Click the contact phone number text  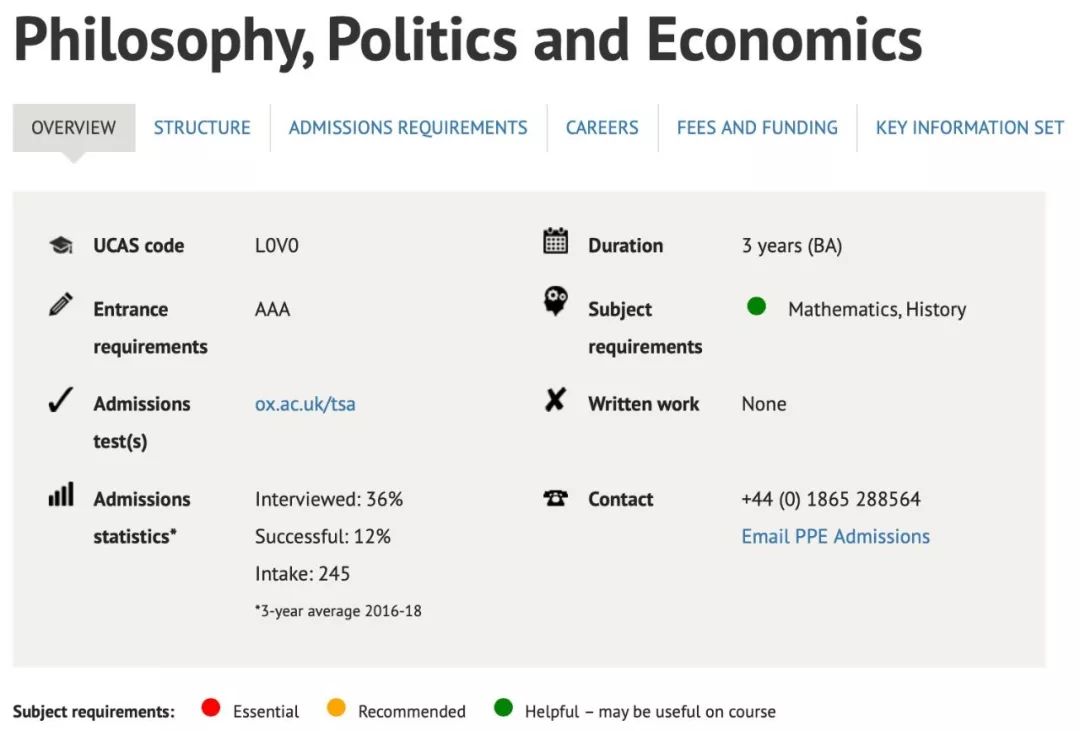830,499
